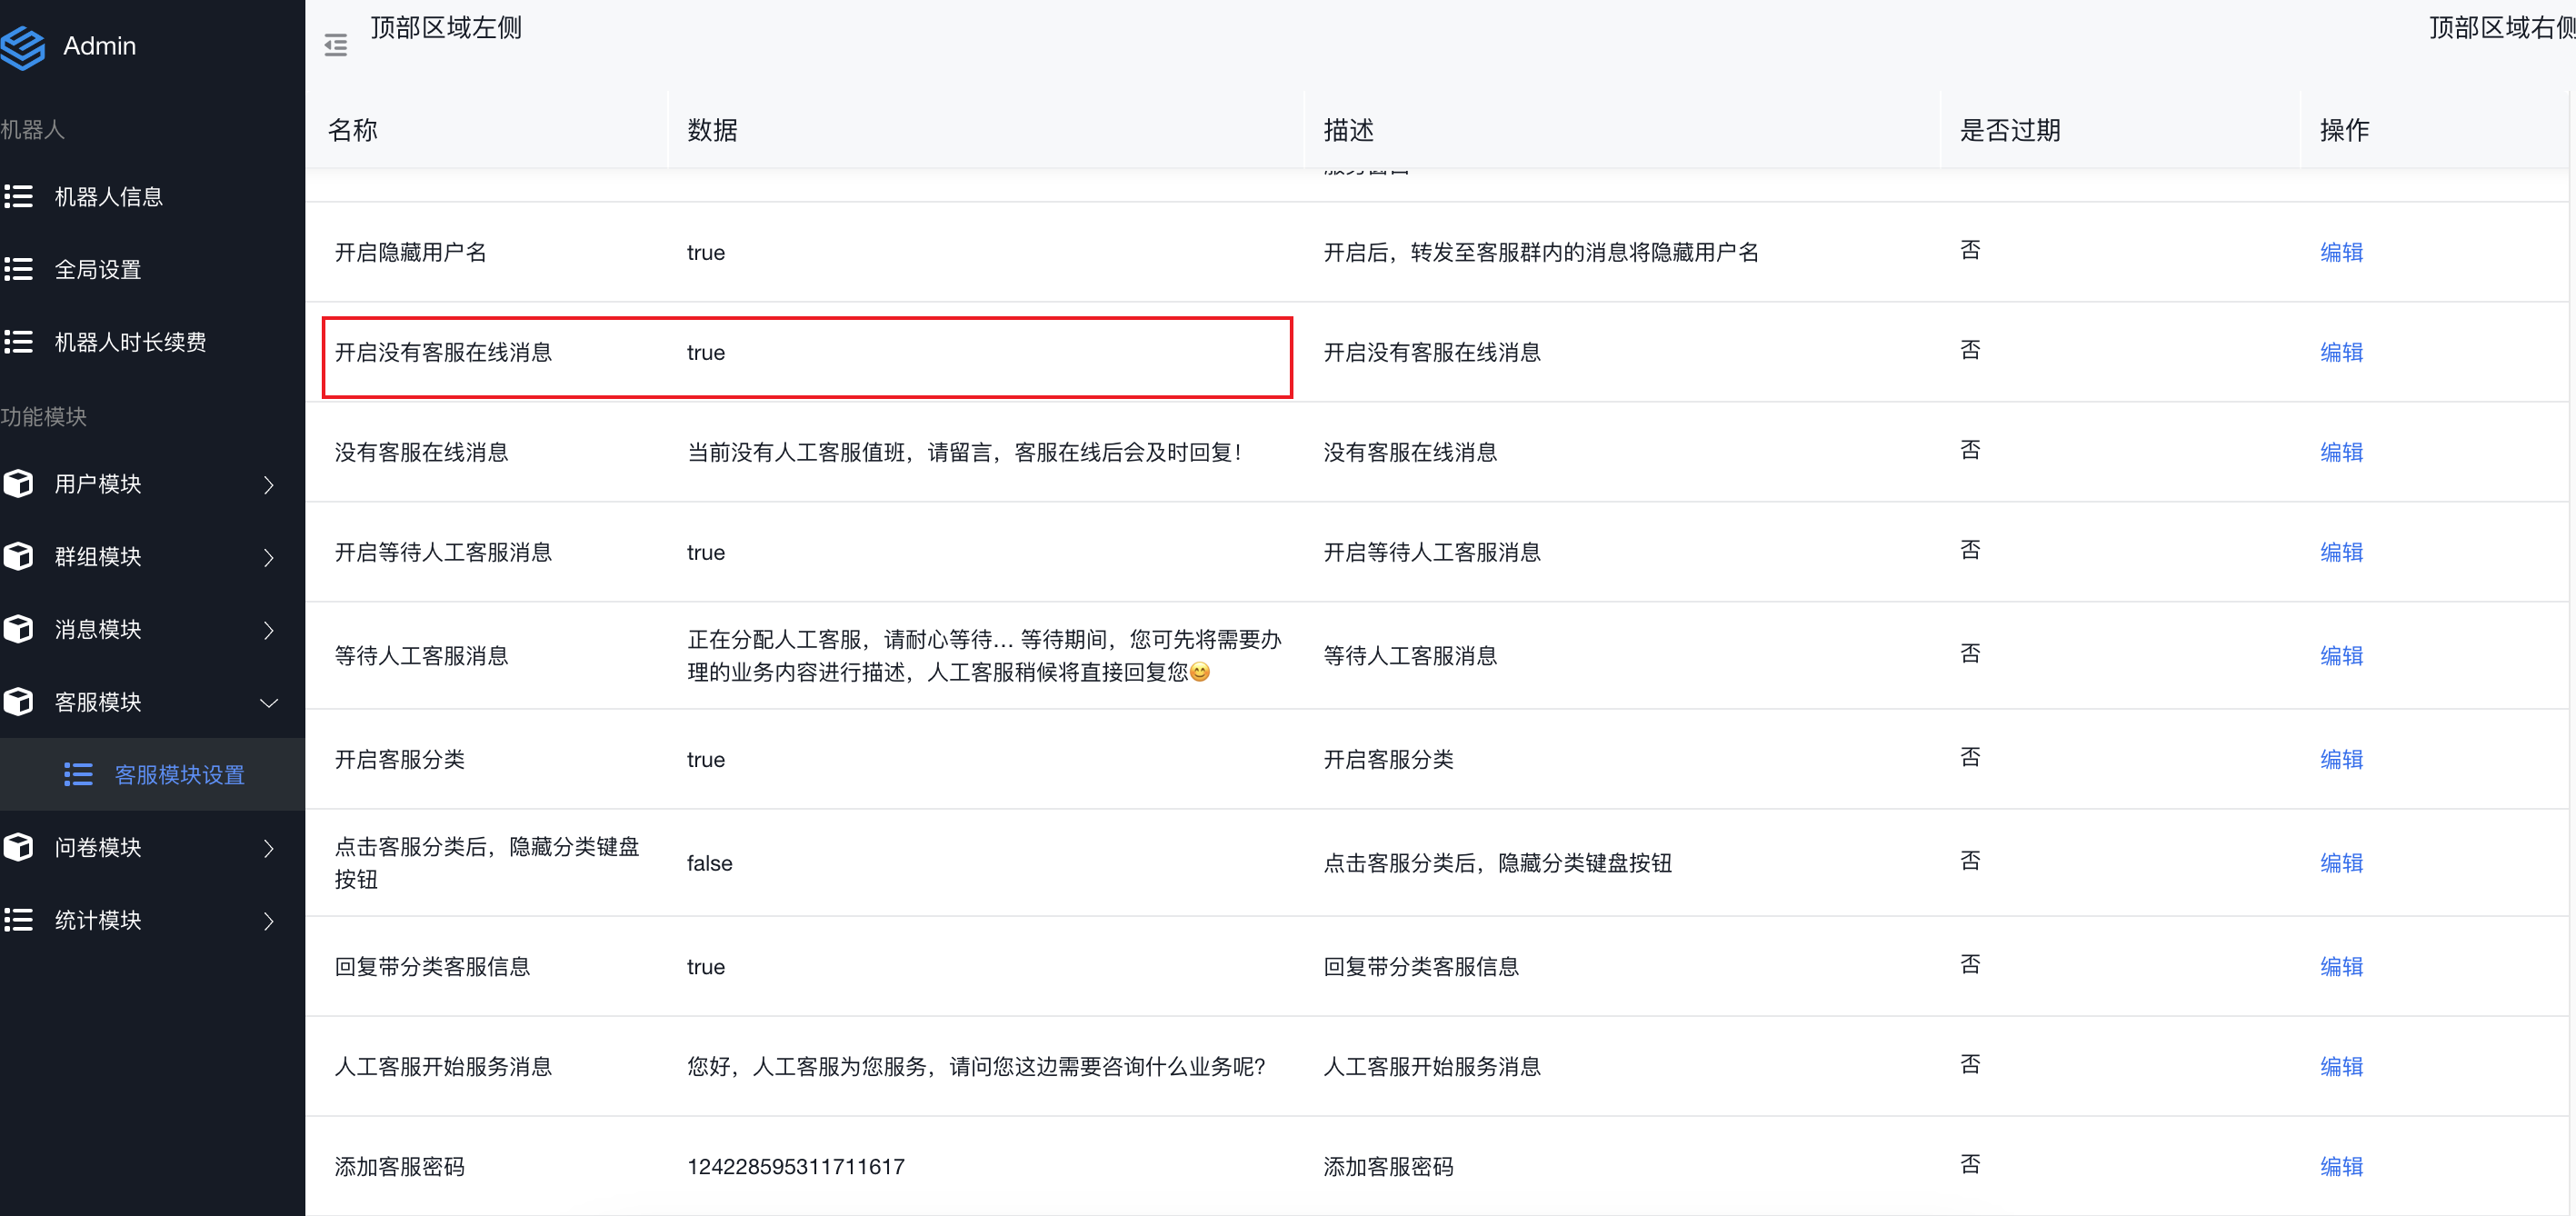Click 编辑 for 添加客服密码 row
Screen dimensions: 2576x1216
(2341, 1166)
